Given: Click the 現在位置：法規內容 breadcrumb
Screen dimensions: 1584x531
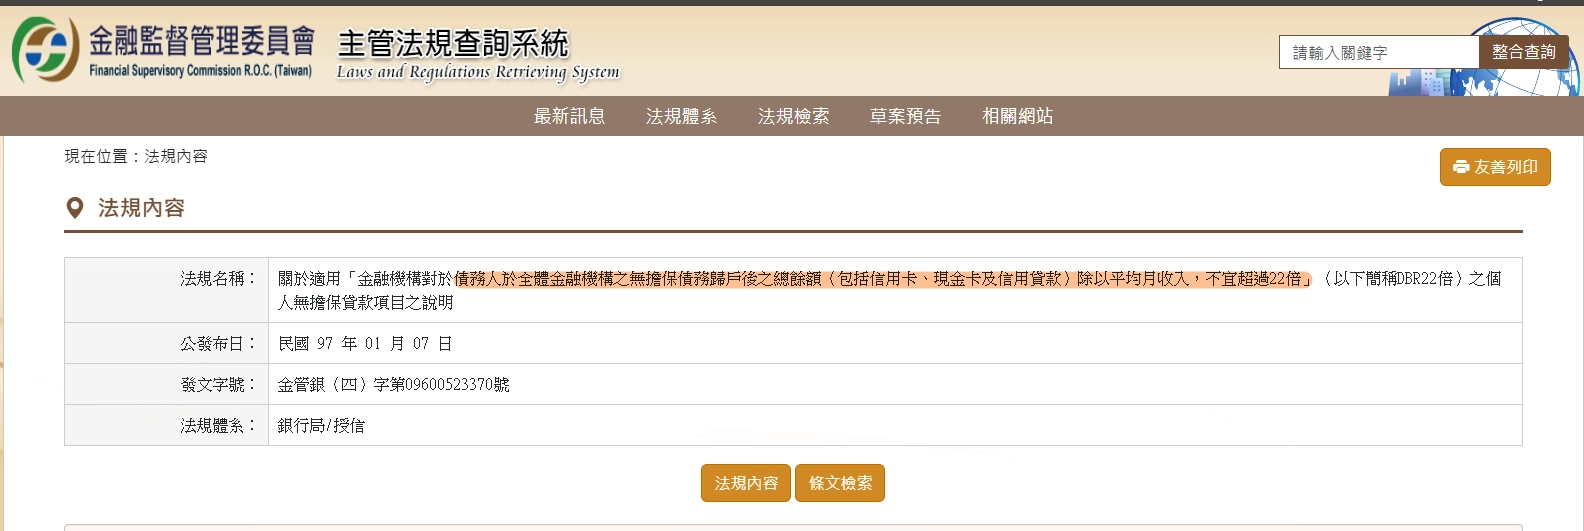Looking at the screenshot, I should coord(136,156).
